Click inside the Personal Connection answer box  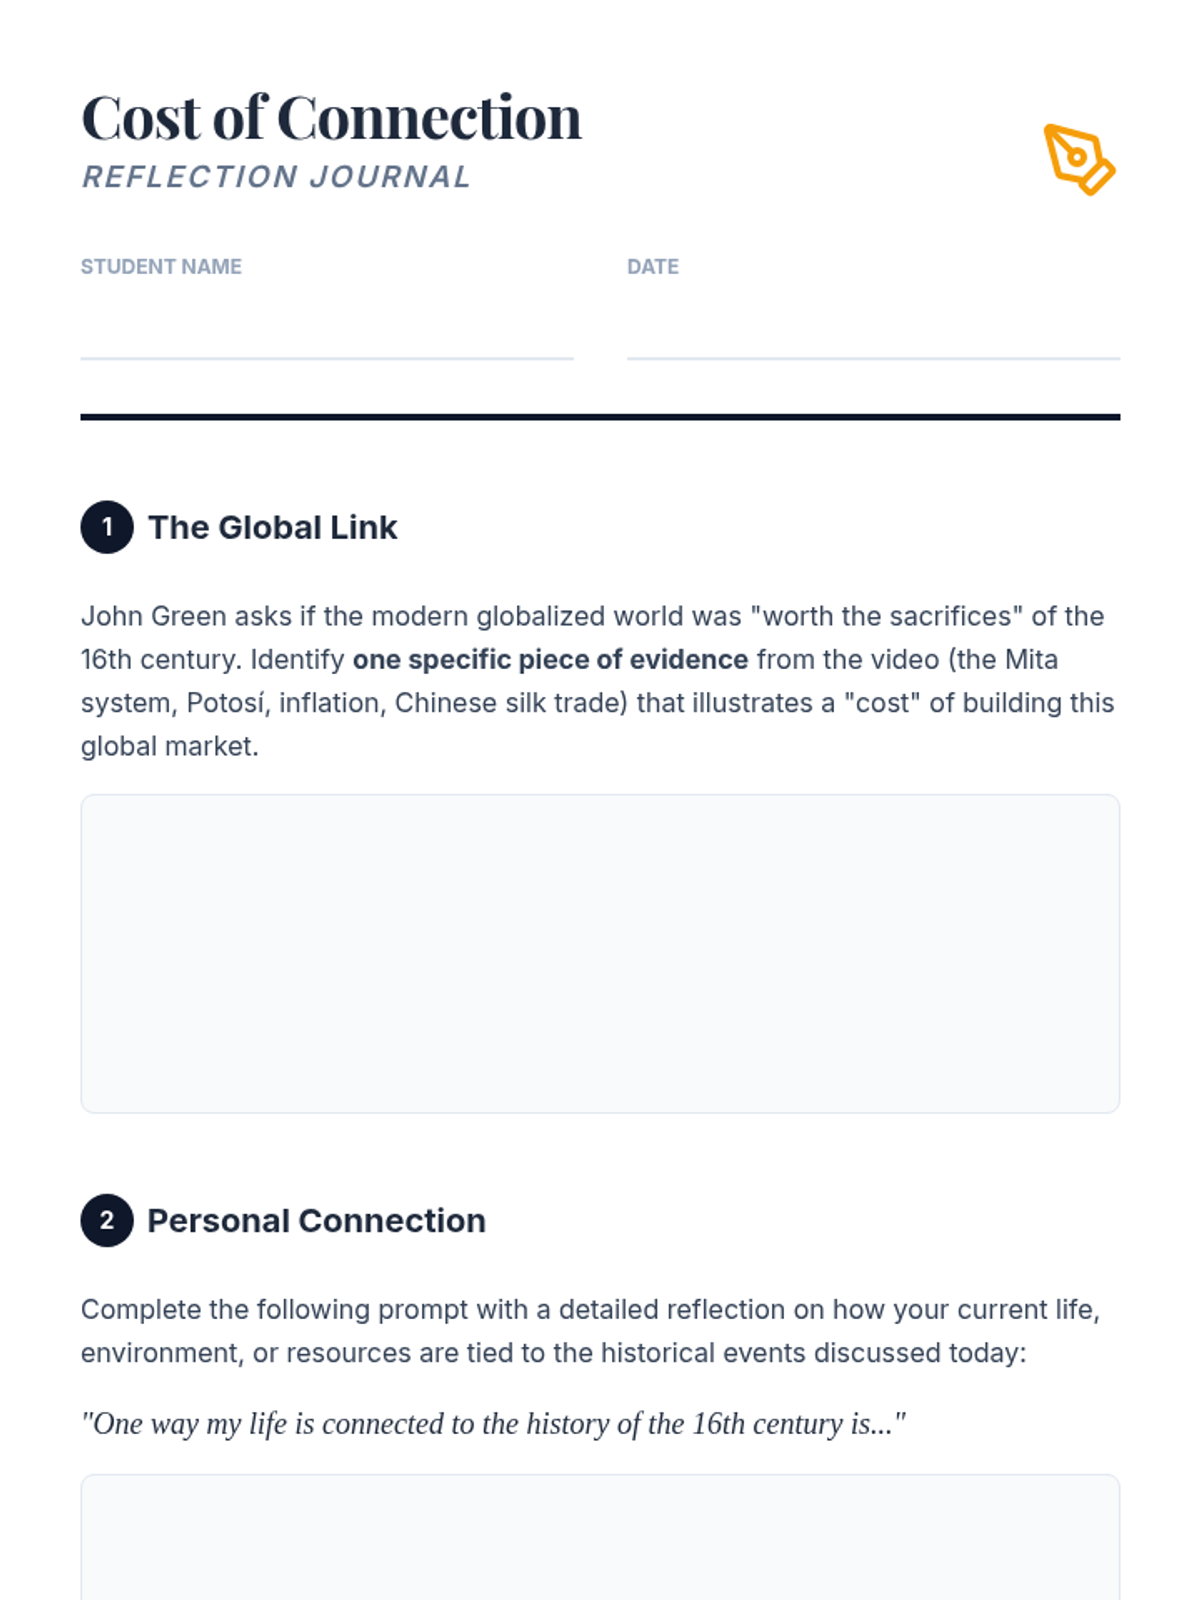(600, 1538)
